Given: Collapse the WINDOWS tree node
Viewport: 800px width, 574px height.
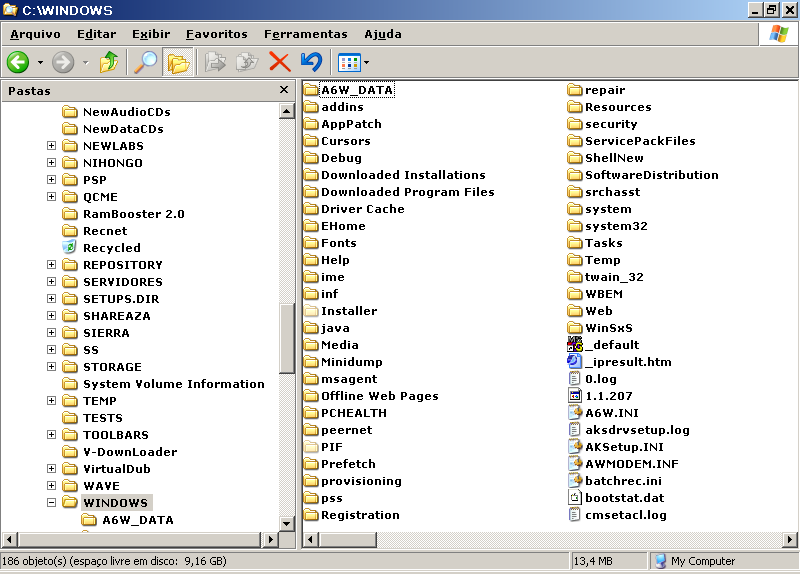Looking at the screenshot, I should 51,503.
